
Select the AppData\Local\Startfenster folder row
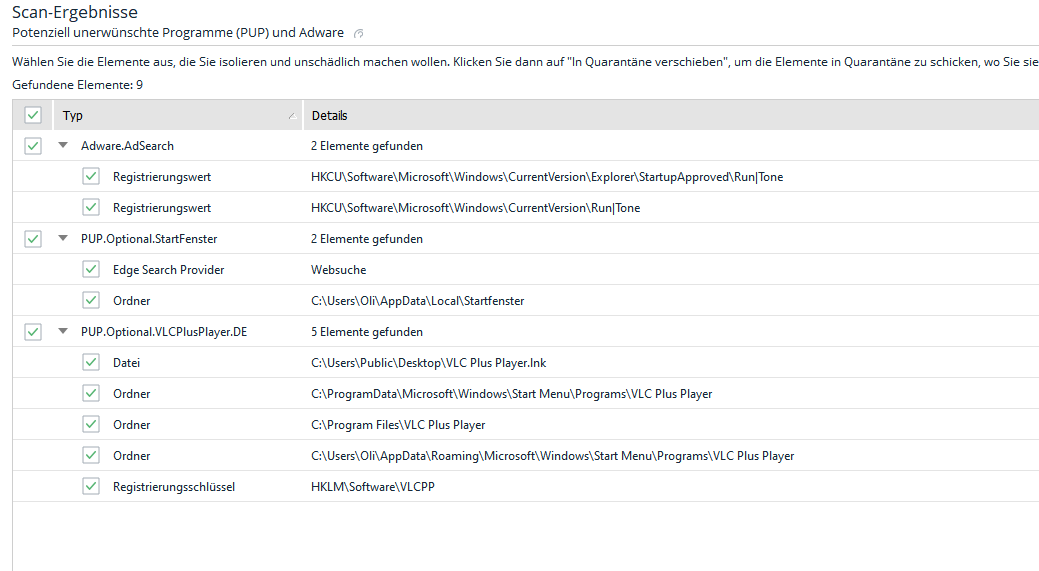point(417,301)
